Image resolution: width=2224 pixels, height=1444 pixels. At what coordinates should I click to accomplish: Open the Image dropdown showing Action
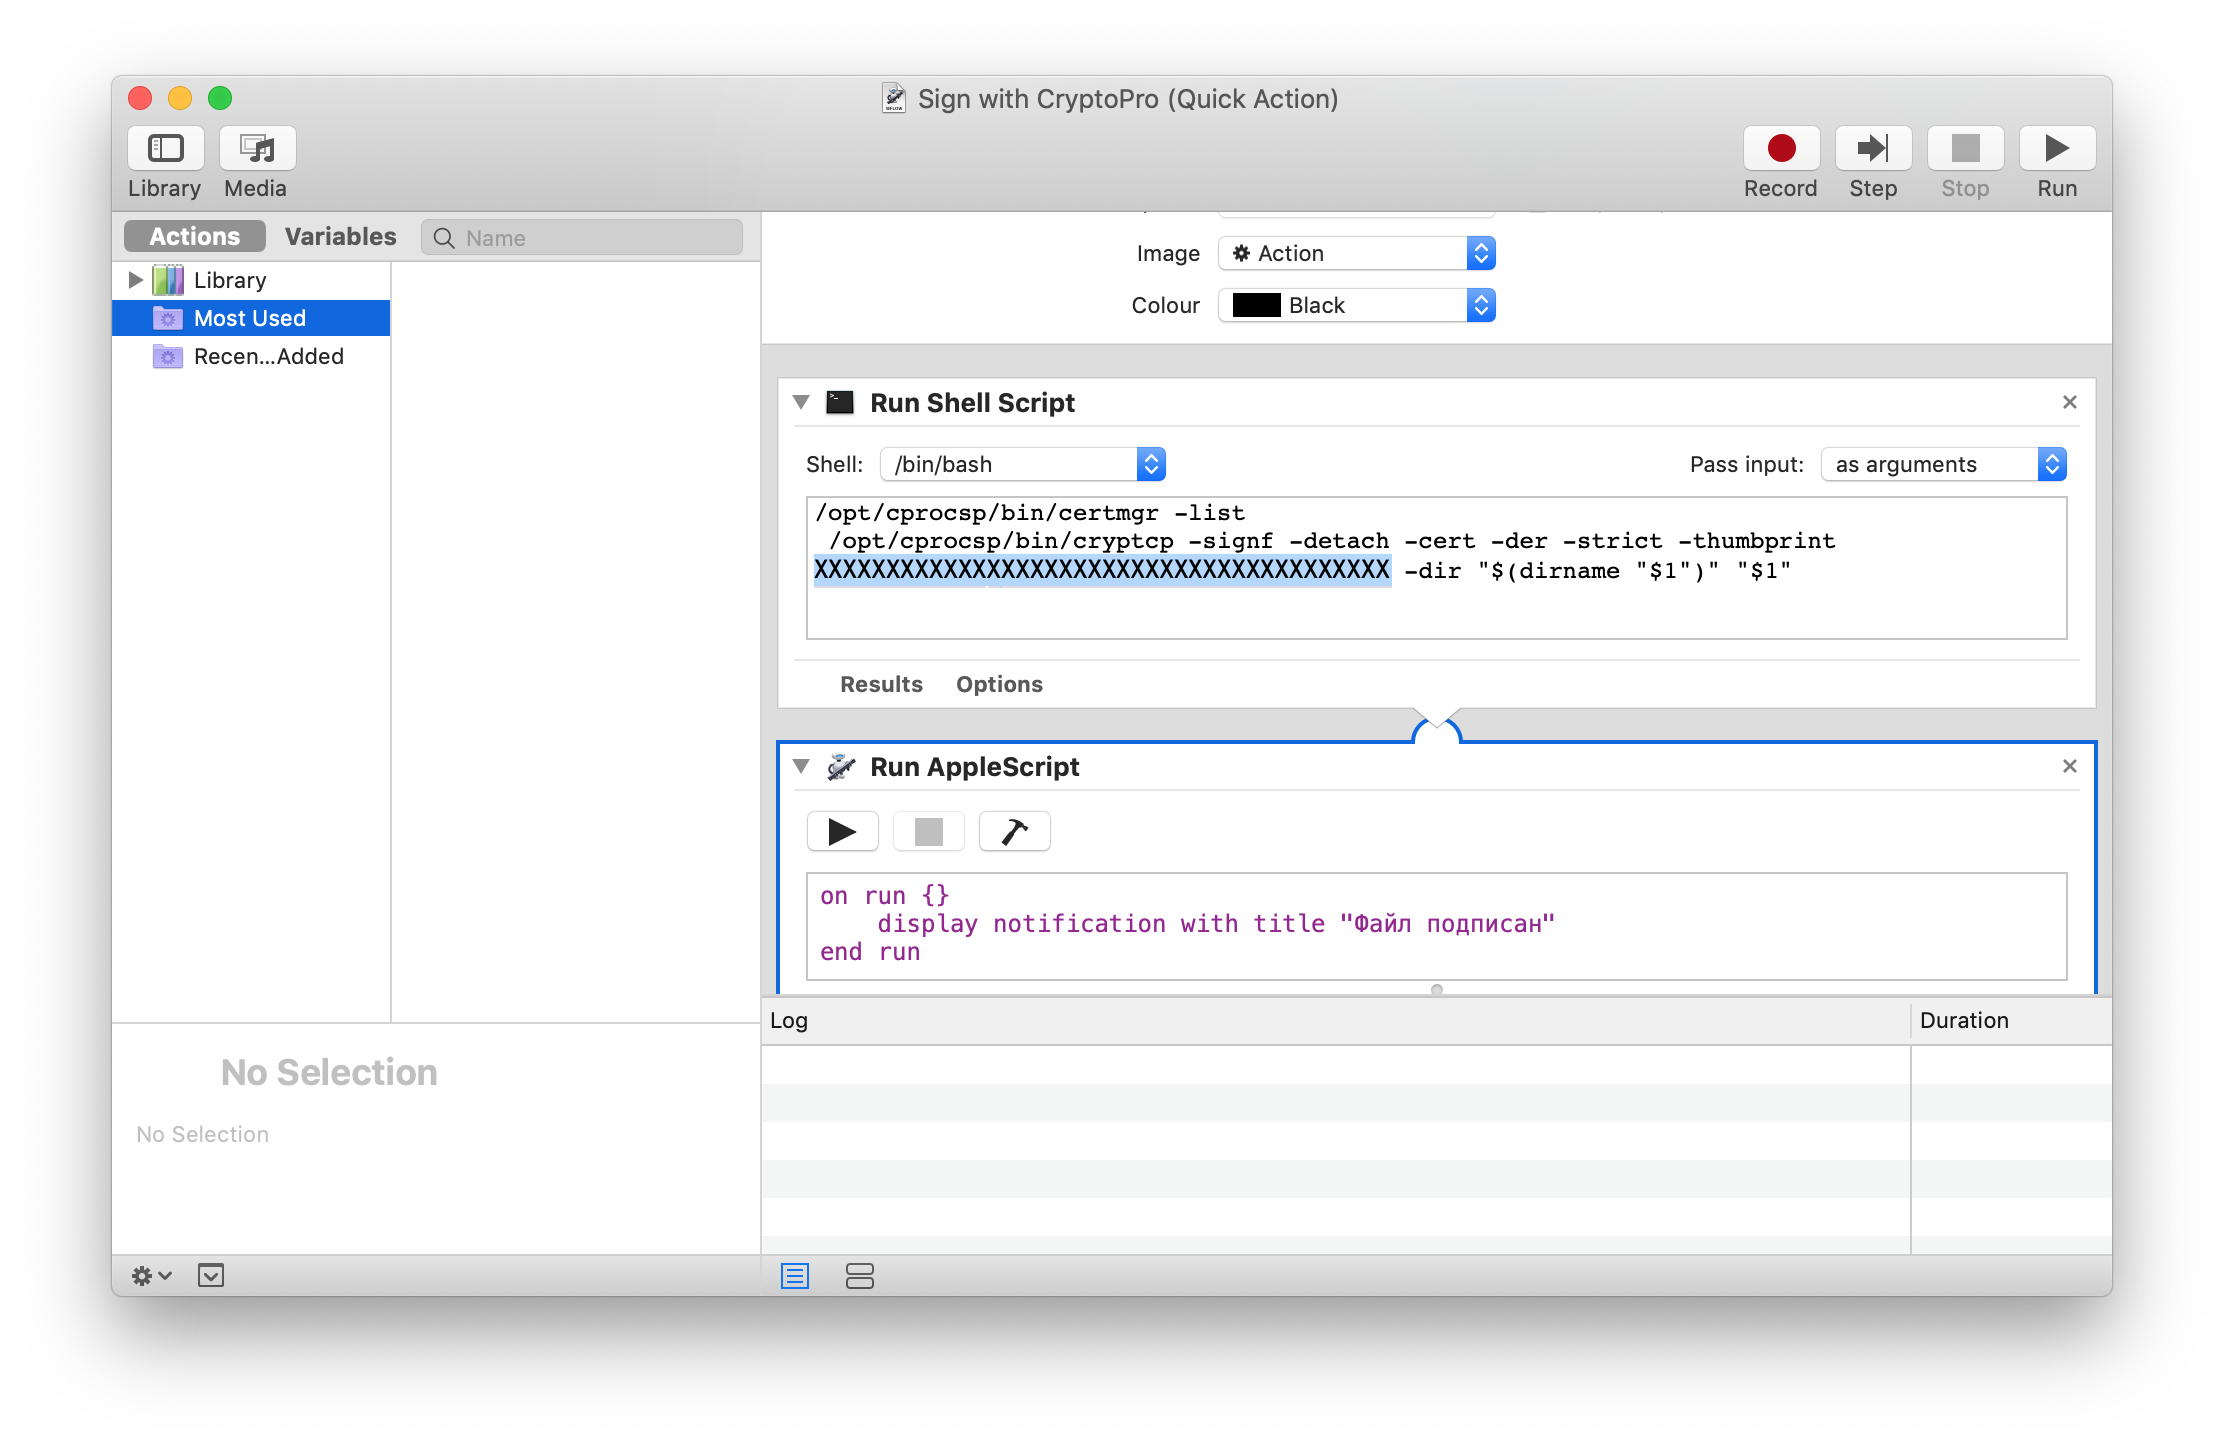pos(1356,253)
